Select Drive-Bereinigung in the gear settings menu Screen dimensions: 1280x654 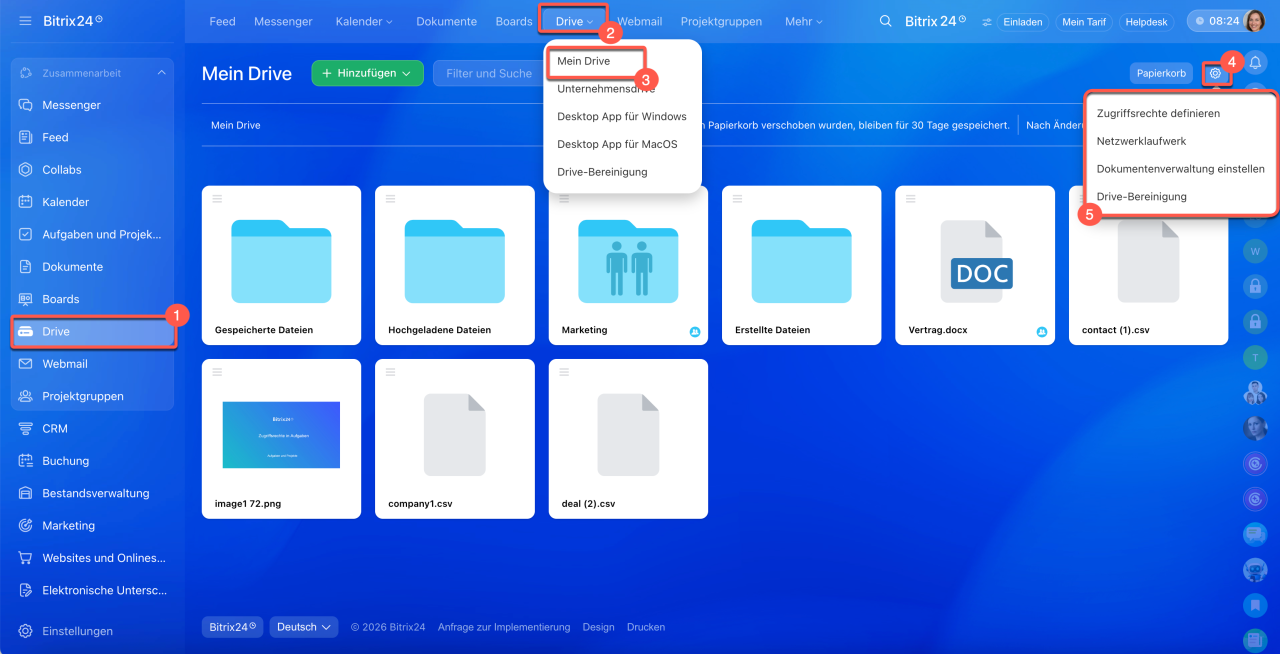click(1141, 197)
